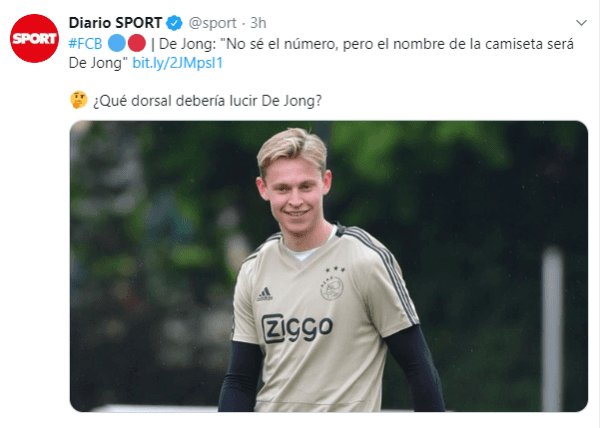
Task: Click the question text about dorsal
Action: [x=207, y=101]
